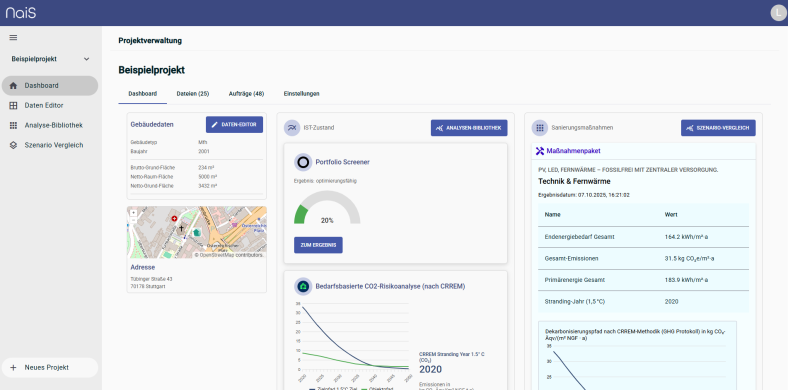Open the user avatar menu

click(778, 13)
